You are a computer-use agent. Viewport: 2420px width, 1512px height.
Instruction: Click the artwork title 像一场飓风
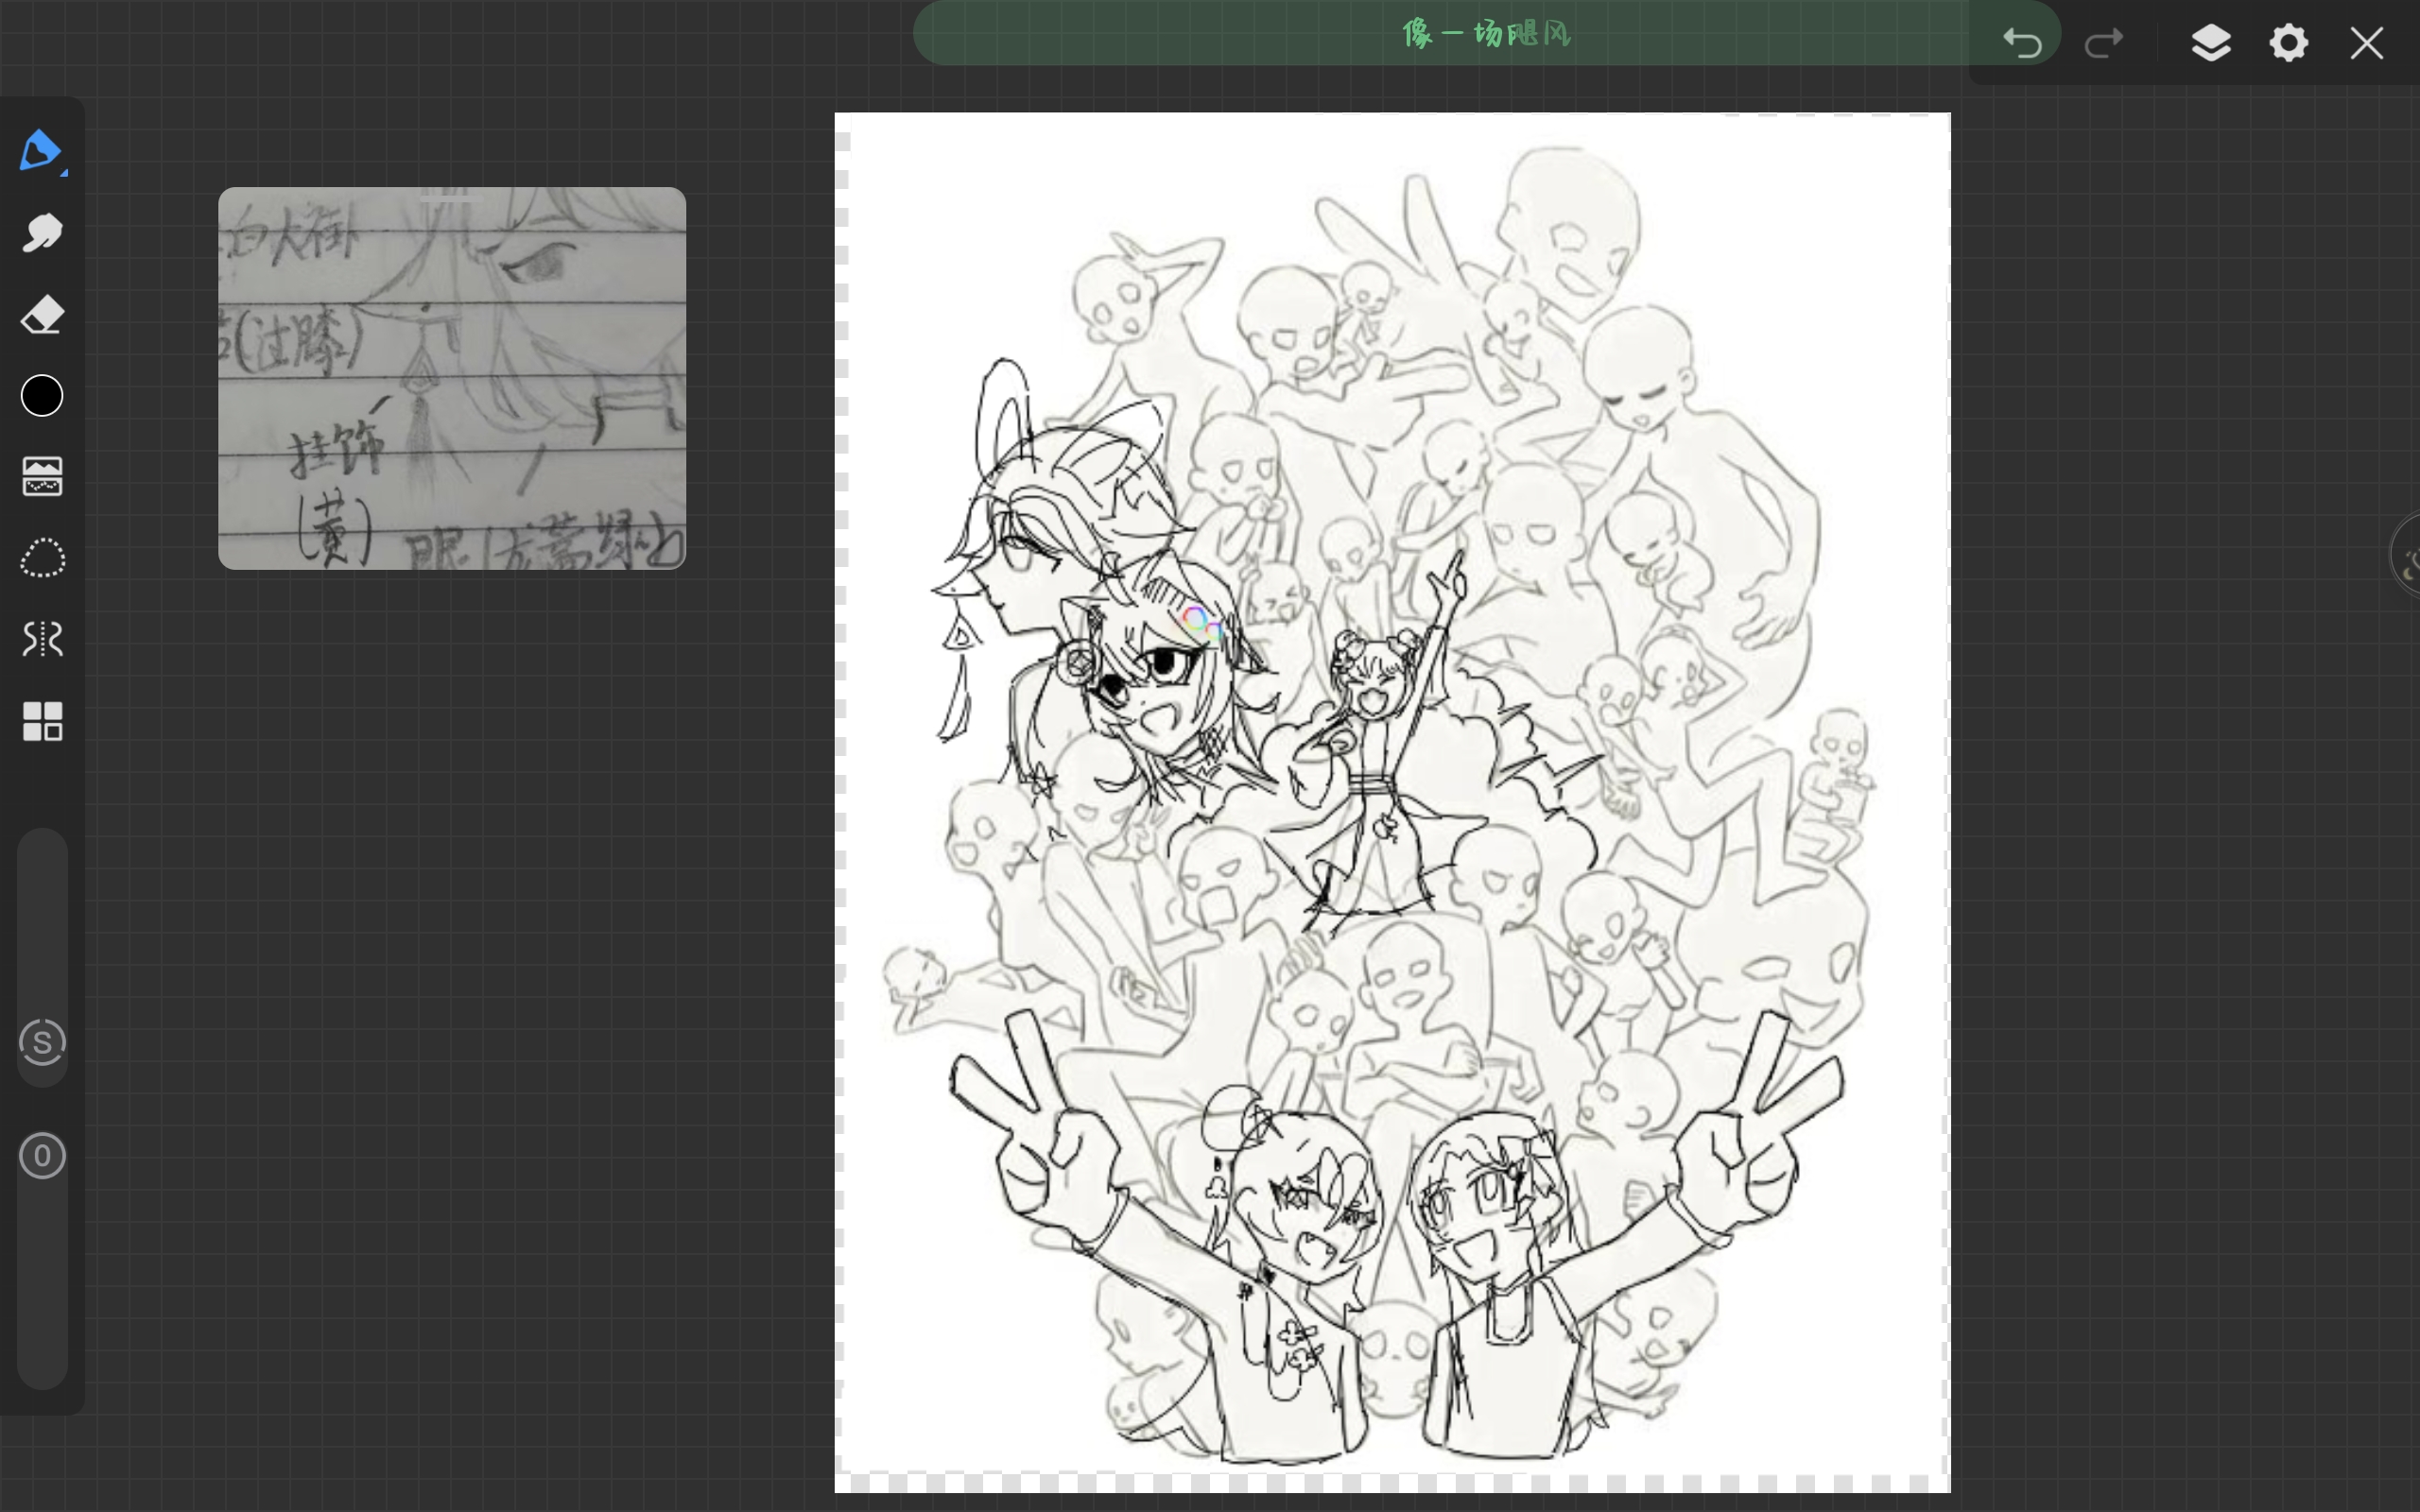[x=1487, y=34]
